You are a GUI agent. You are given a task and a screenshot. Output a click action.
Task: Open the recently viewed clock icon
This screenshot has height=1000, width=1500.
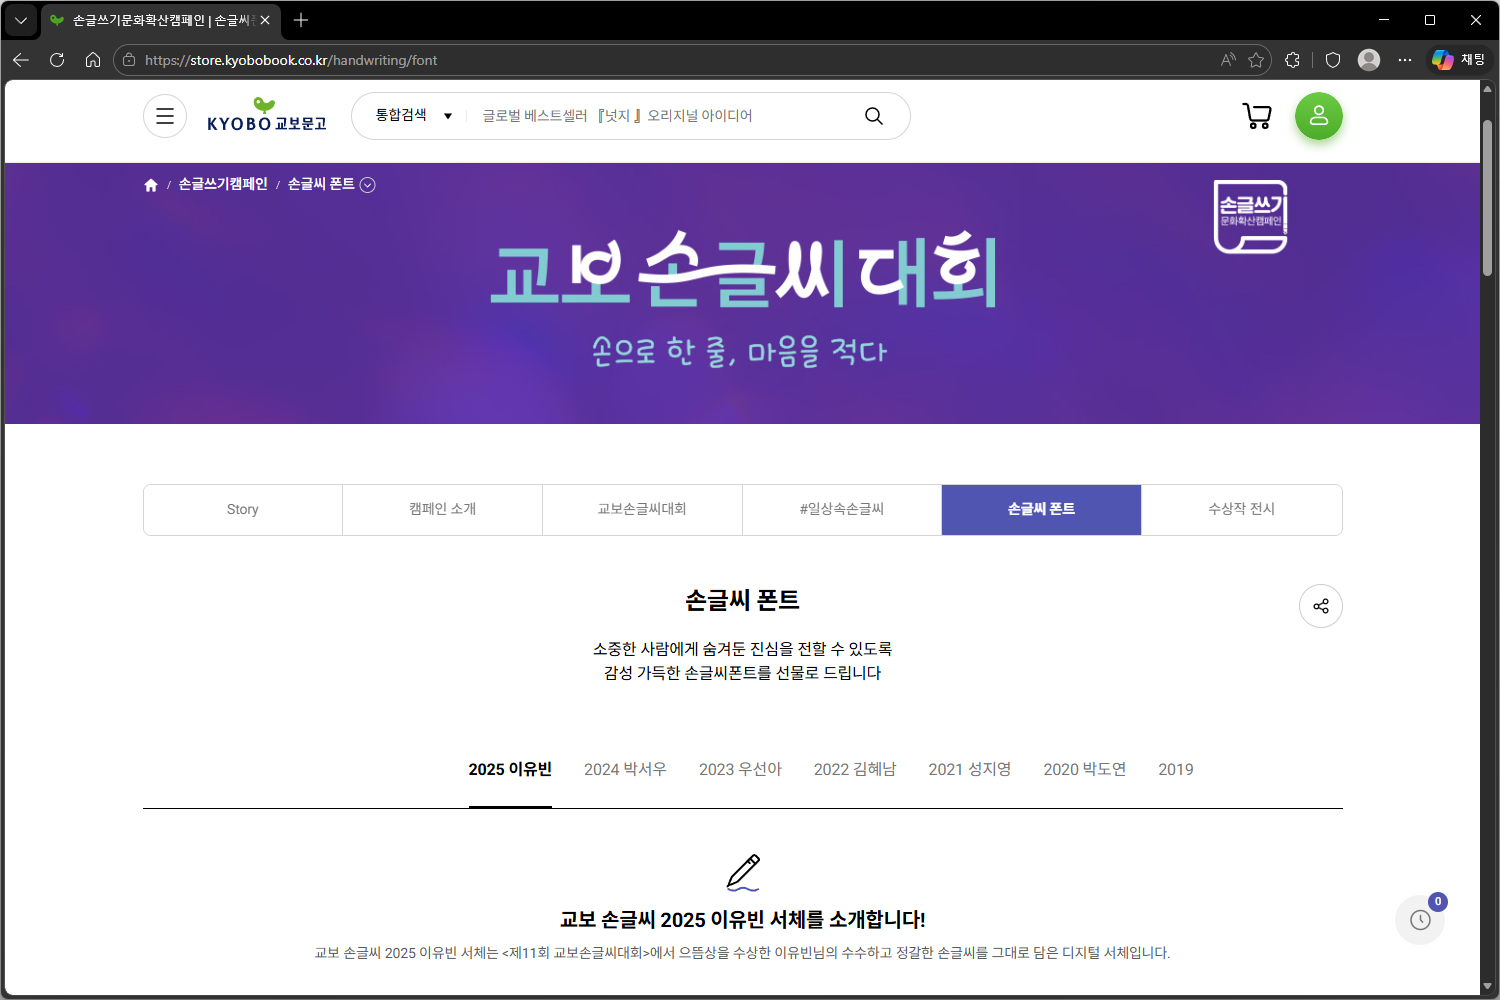[x=1420, y=920]
